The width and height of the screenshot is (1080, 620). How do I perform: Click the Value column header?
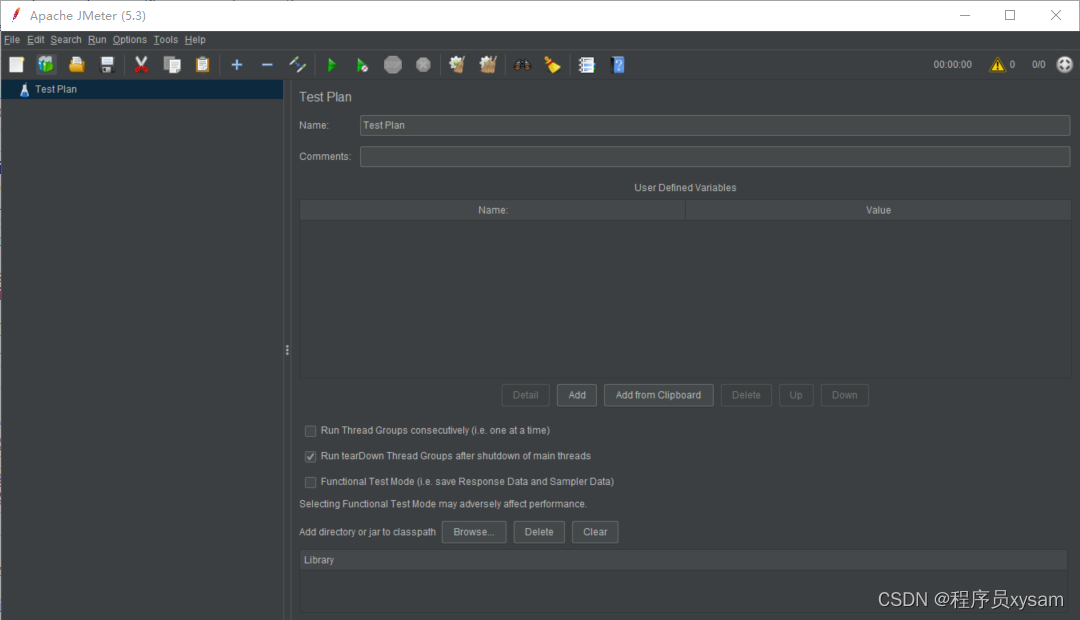(x=878, y=210)
